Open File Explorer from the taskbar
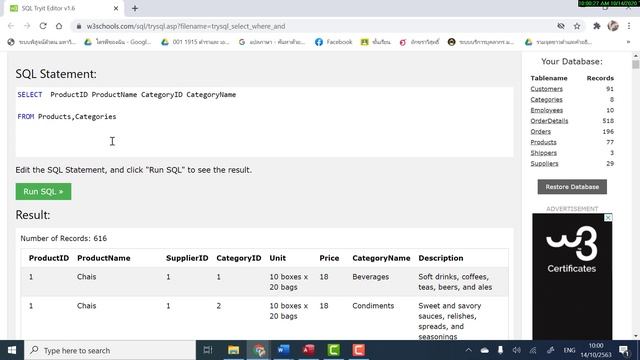Screen dimensions: 640x360 pyautogui.click(x=233, y=350)
